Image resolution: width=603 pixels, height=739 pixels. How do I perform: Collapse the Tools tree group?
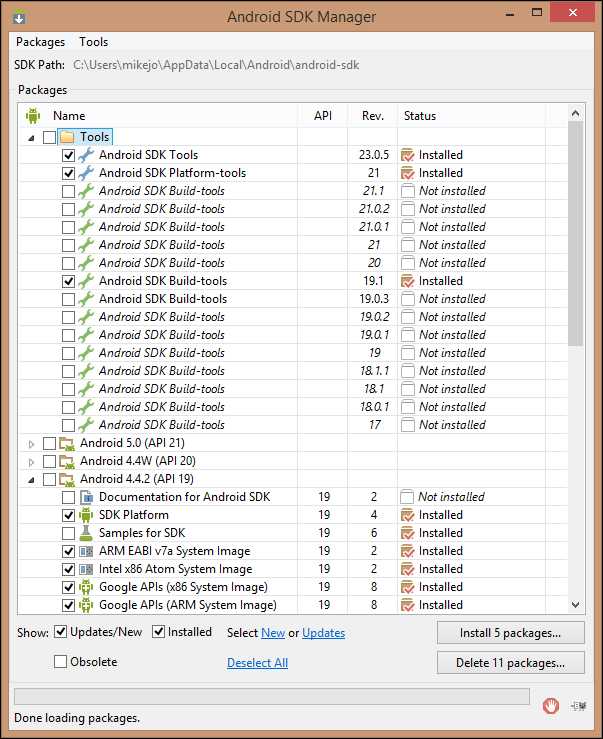pyautogui.click(x=32, y=138)
